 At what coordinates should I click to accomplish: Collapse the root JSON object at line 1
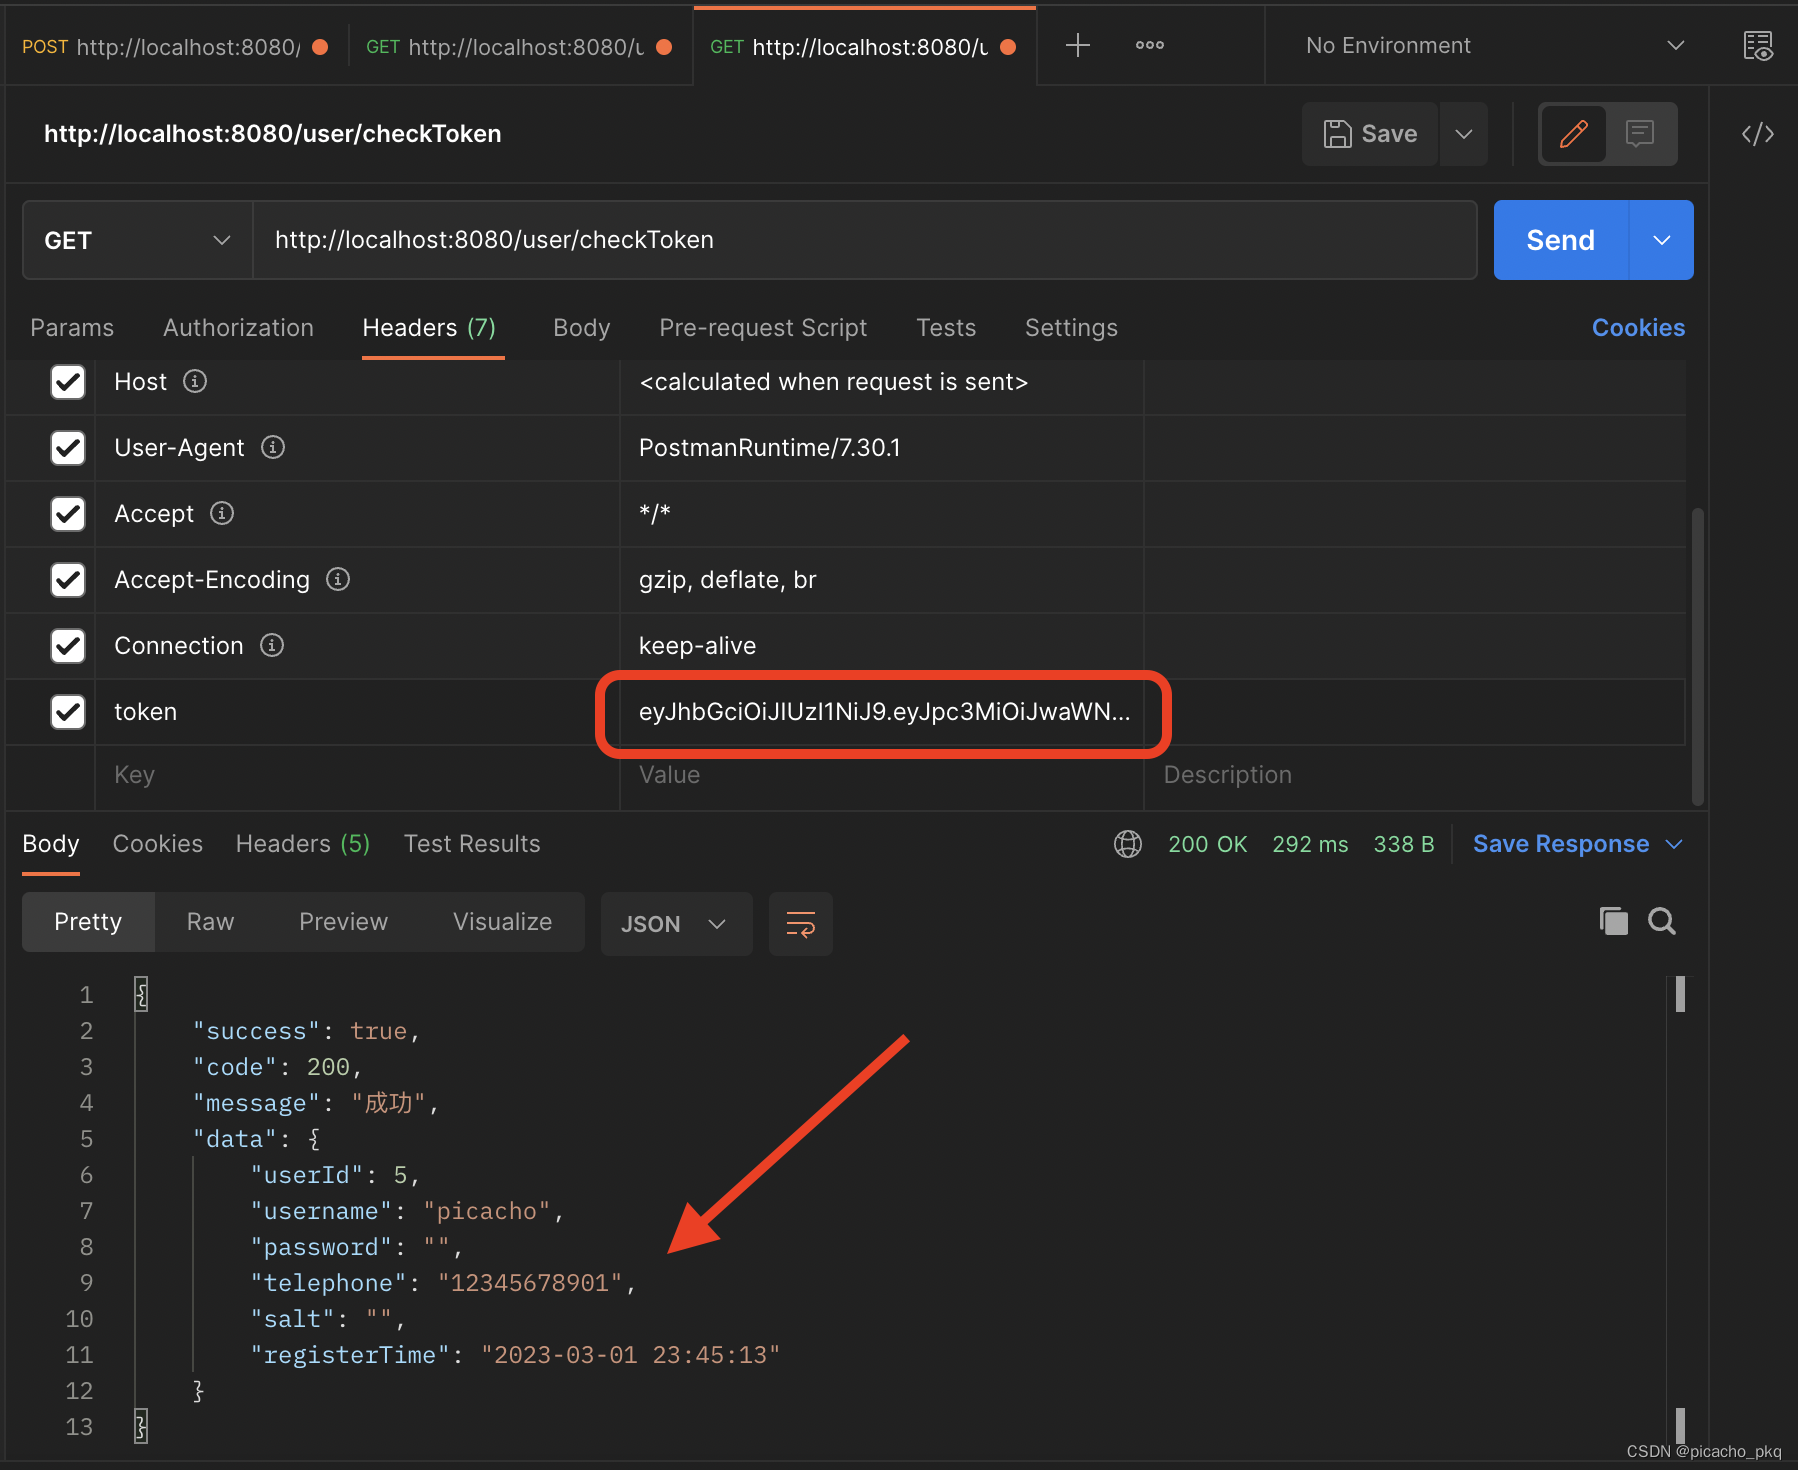[x=141, y=994]
